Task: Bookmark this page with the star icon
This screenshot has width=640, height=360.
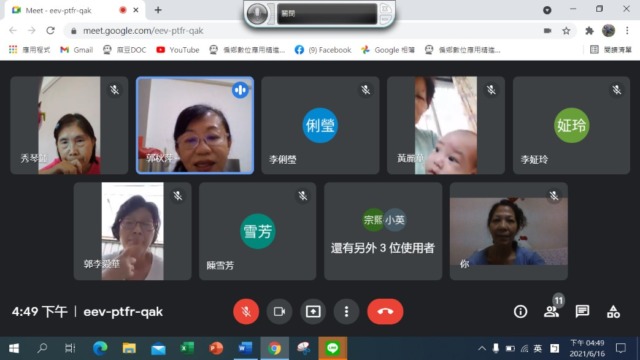Action: click(x=566, y=31)
